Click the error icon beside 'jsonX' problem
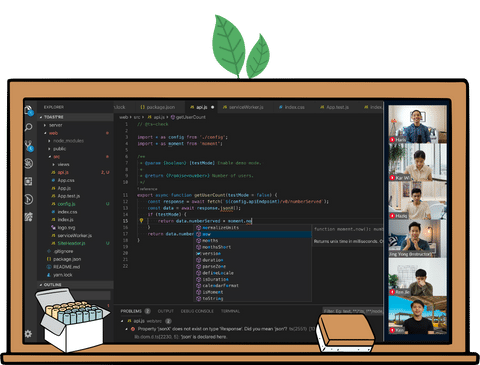This screenshot has width=480, height=365. 133,329
